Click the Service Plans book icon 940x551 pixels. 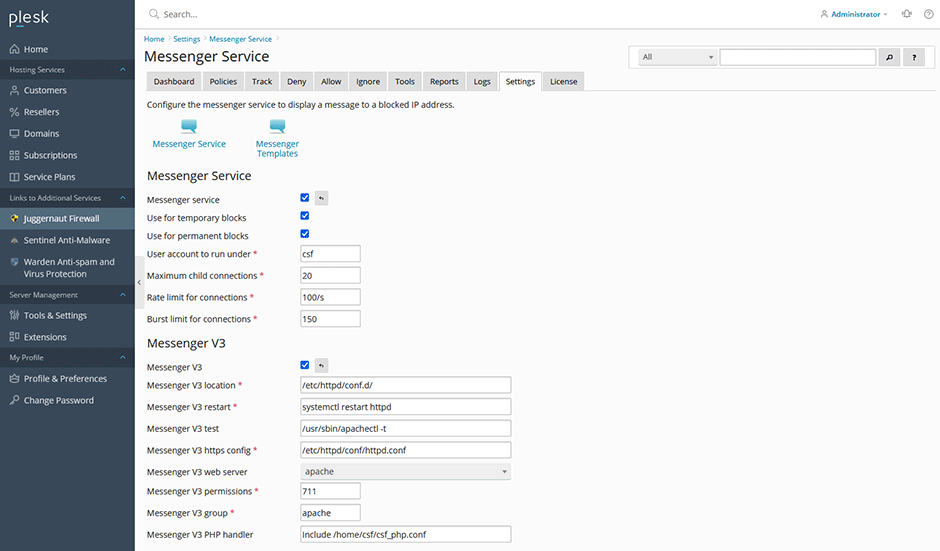point(14,176)
